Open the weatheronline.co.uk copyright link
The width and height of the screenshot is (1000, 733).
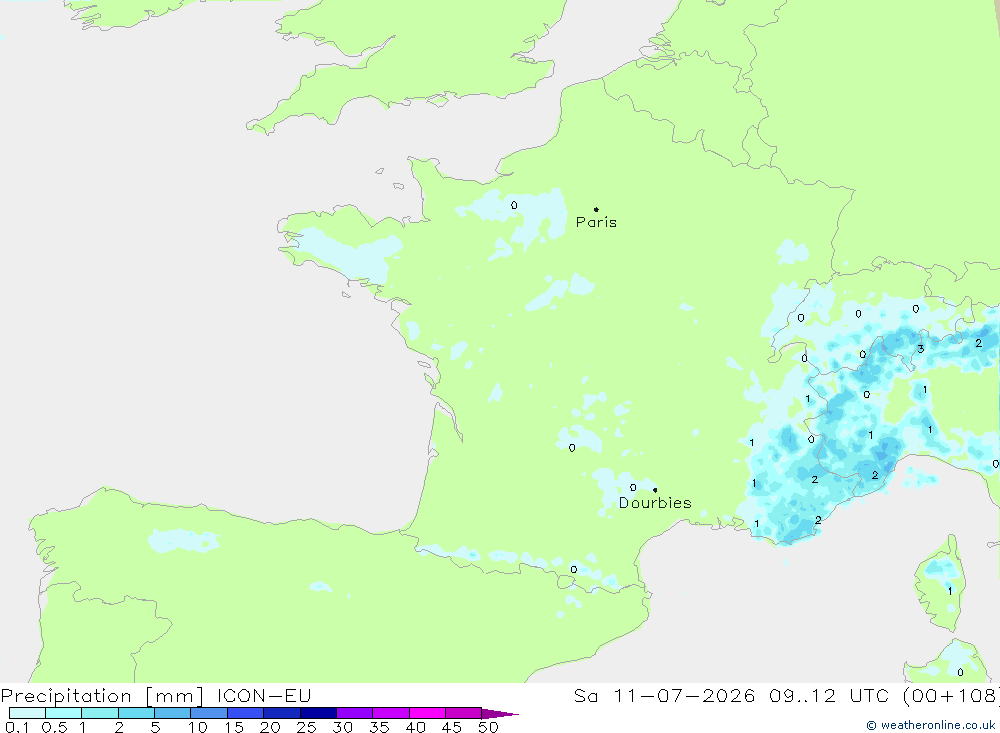931,725
